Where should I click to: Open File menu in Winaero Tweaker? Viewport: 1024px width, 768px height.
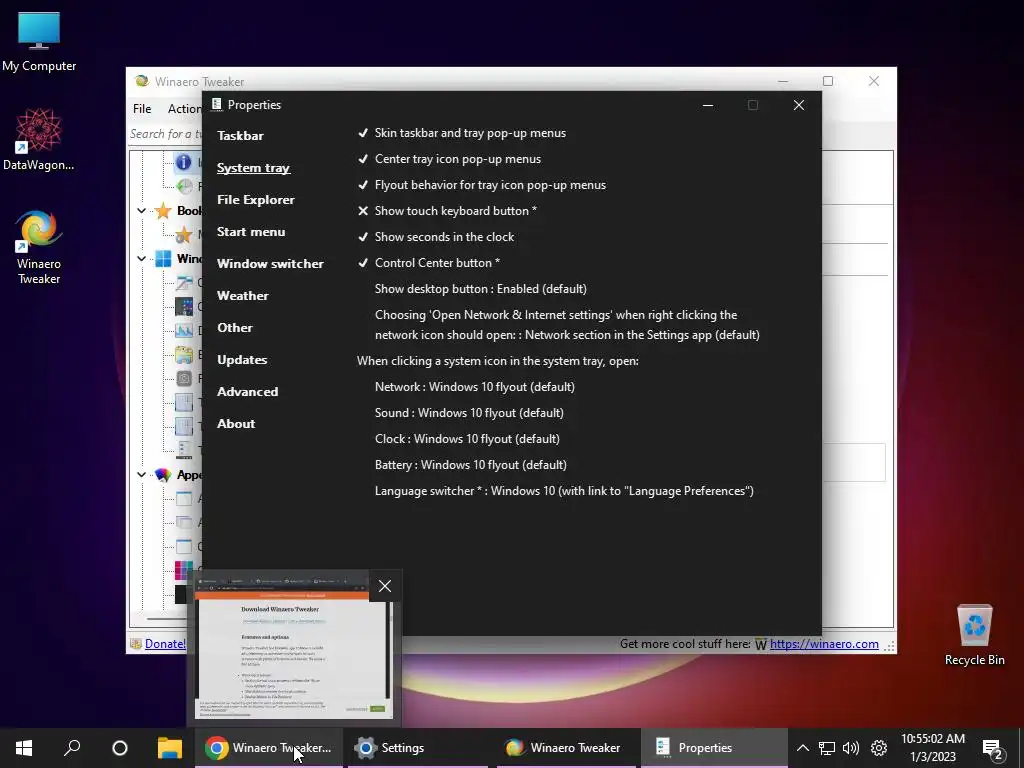142,109
